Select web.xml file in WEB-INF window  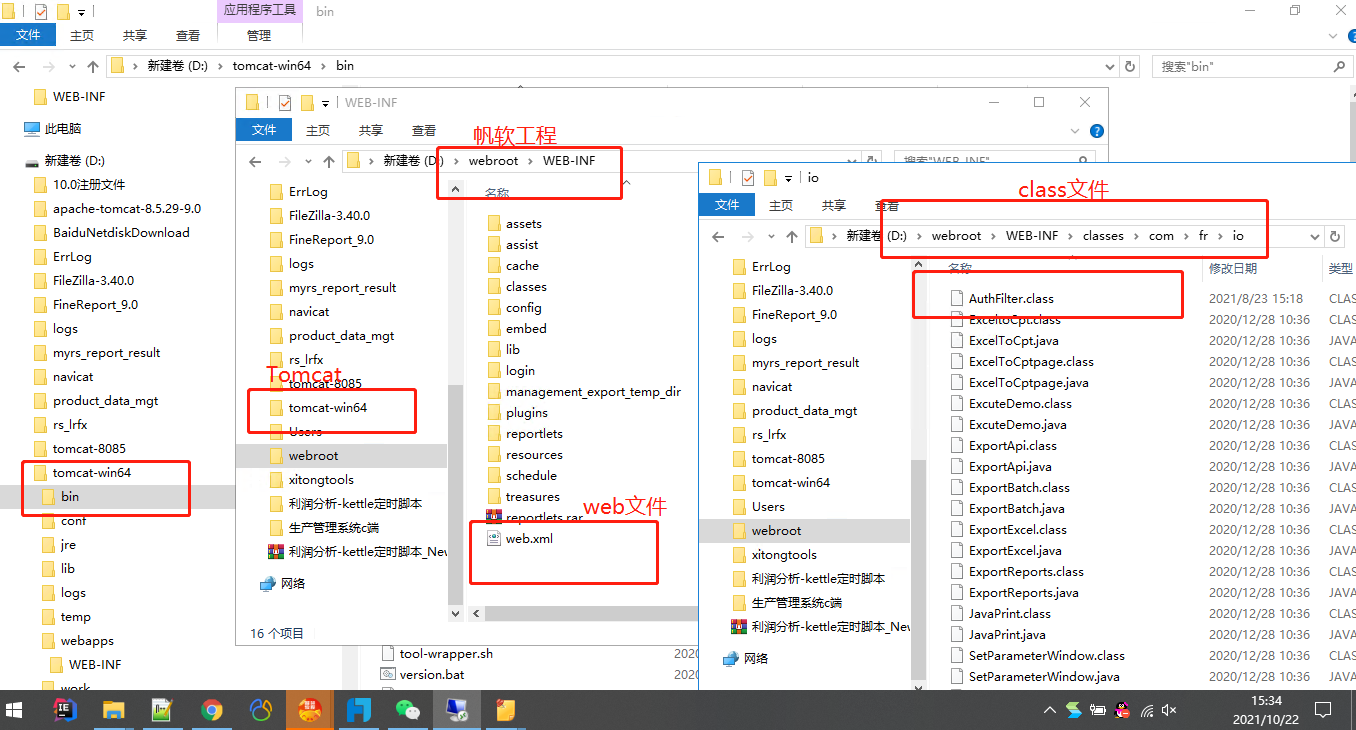529,539
